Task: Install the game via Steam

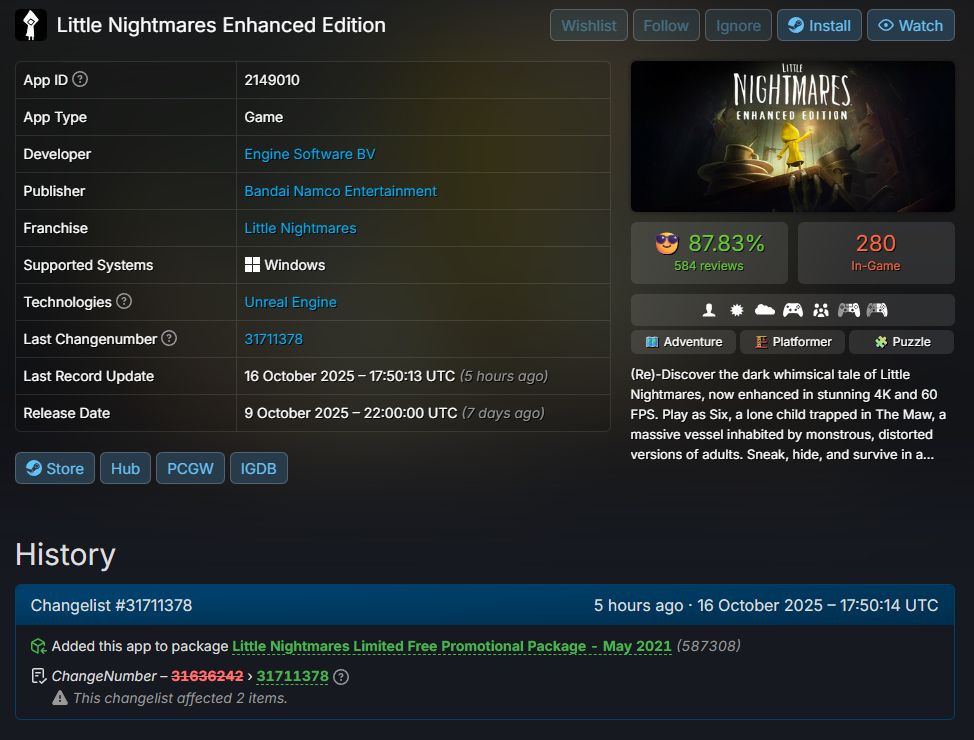Action: tap(819, 25)
